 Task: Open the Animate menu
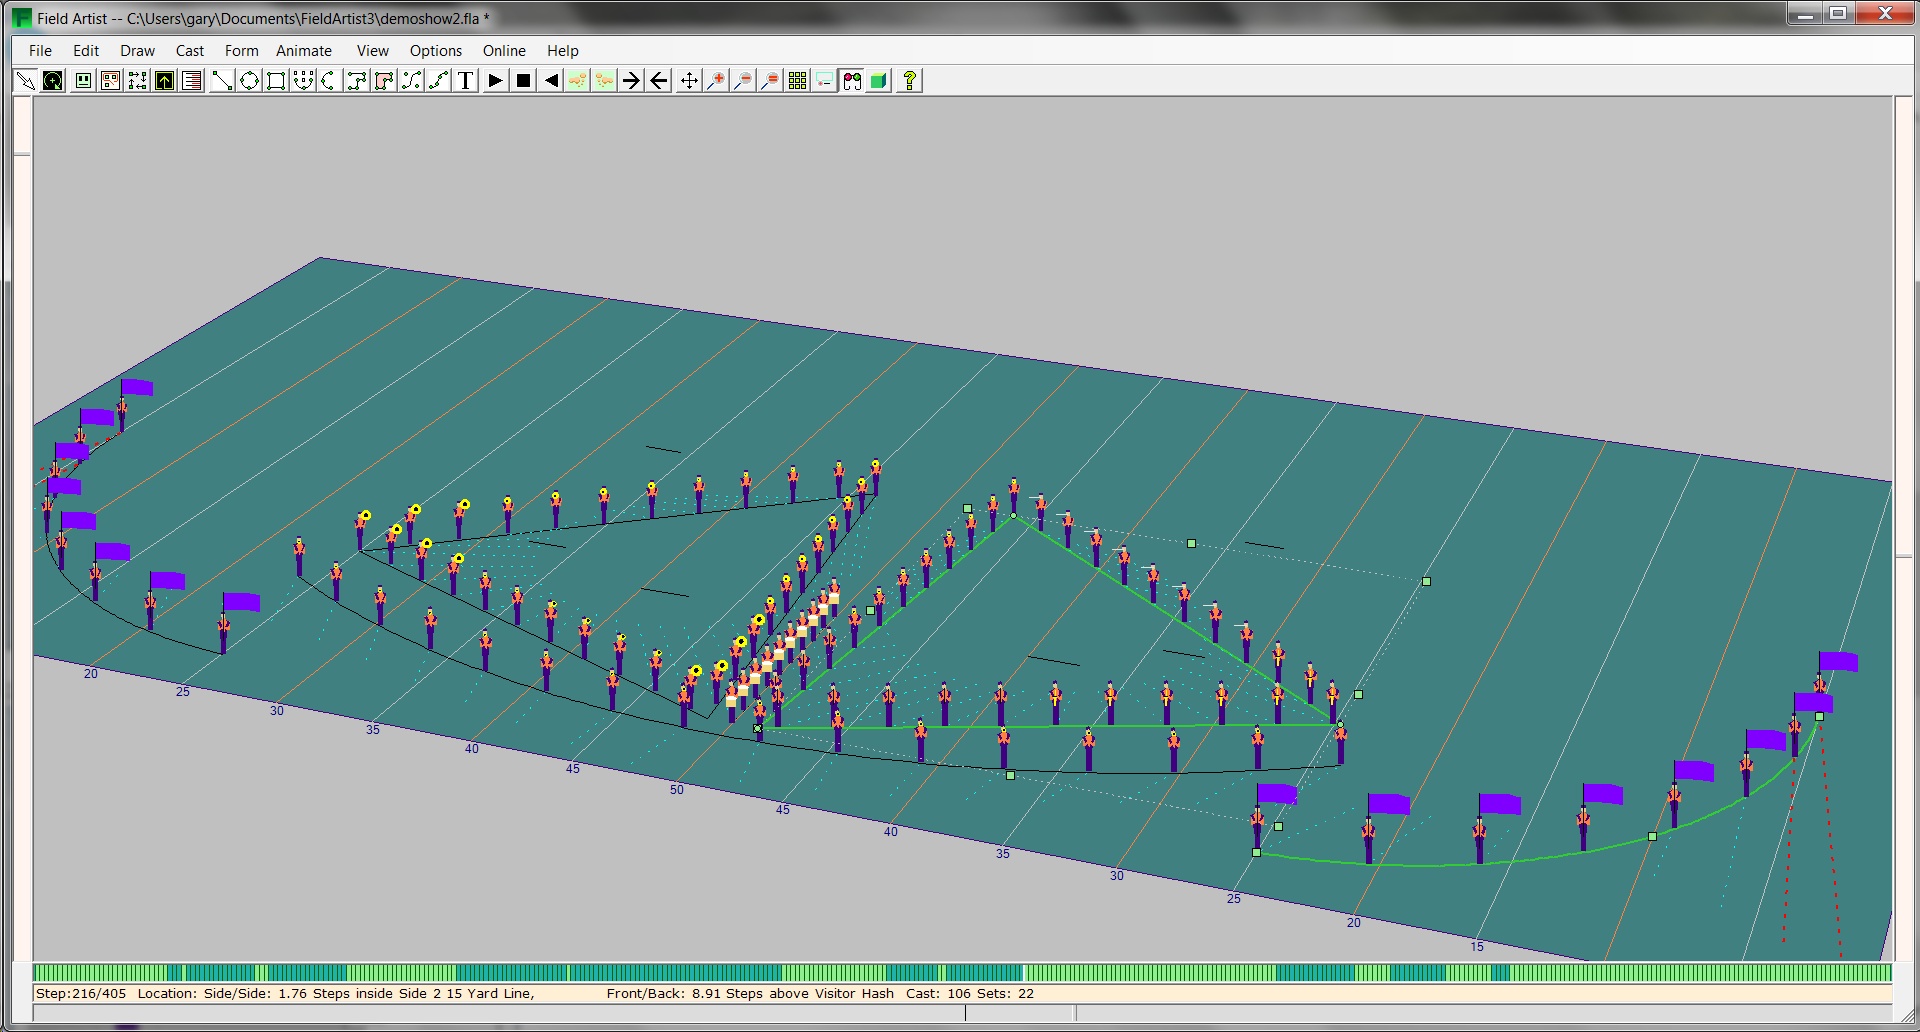[303, 51]
